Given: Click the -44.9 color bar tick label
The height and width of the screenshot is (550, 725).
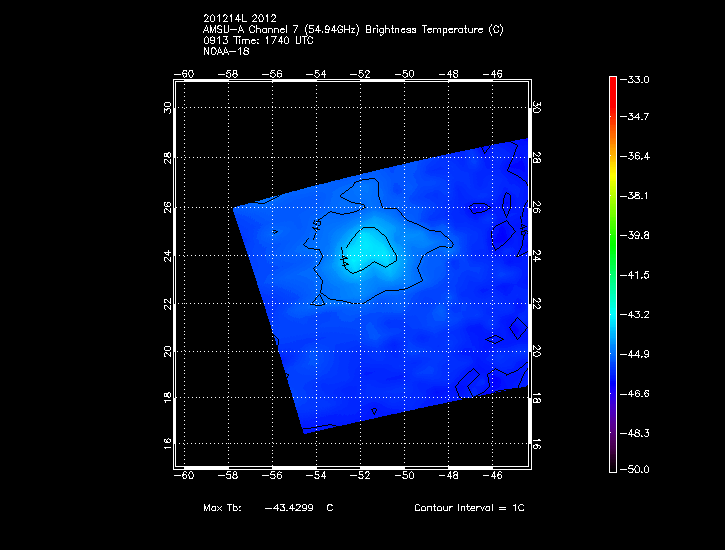Looking at the screenshot, I should coord(636,354).
